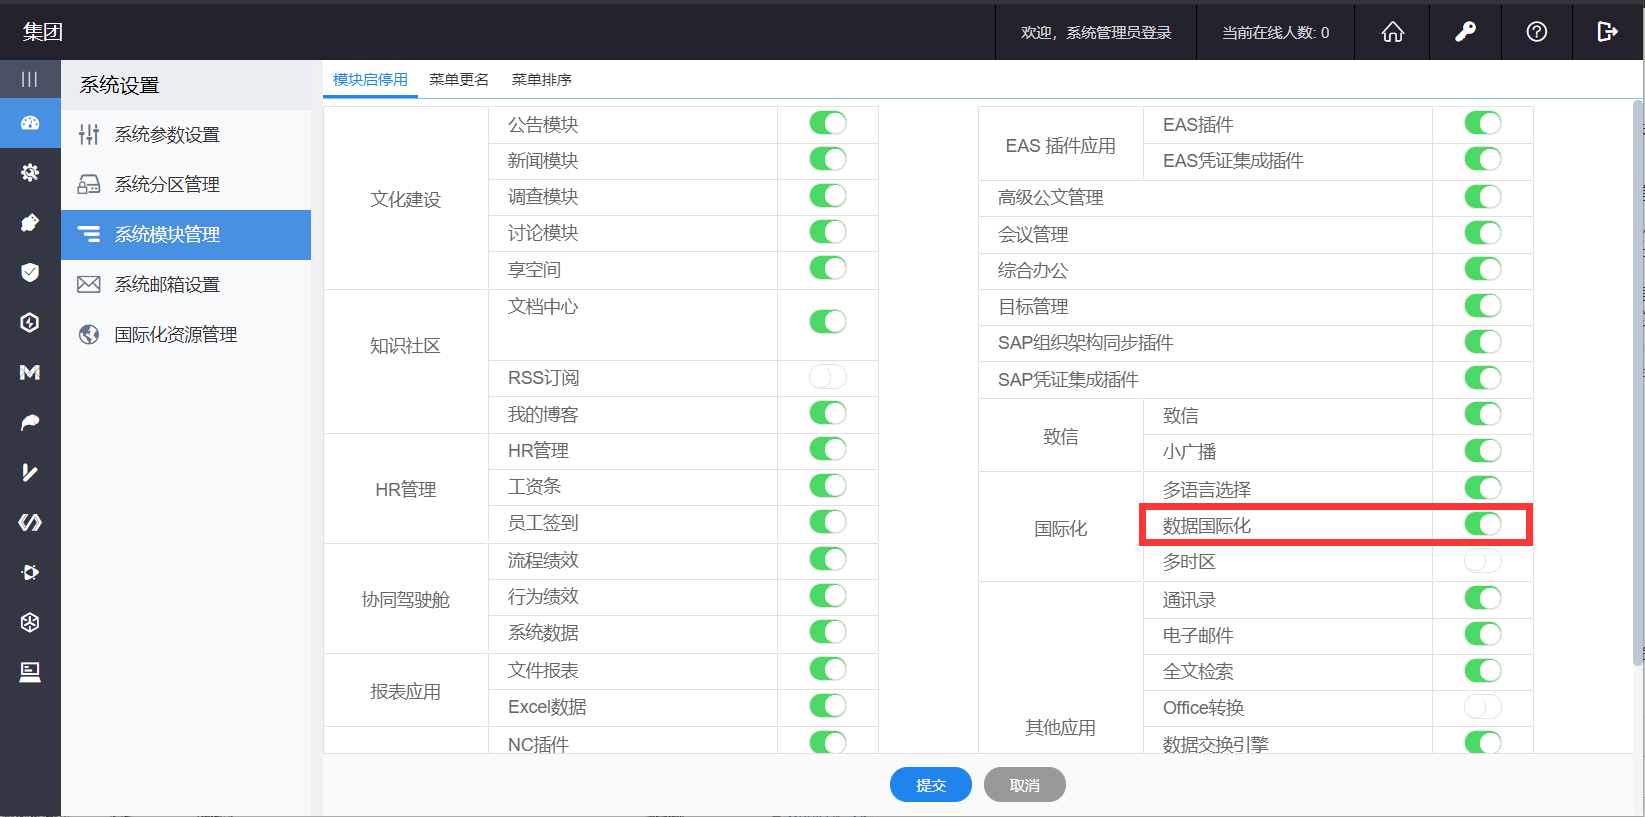Viewport: 1645px width, 817px height.
Task: Open 系统参数设置 in the settings menu
Action: pos(167,135)
